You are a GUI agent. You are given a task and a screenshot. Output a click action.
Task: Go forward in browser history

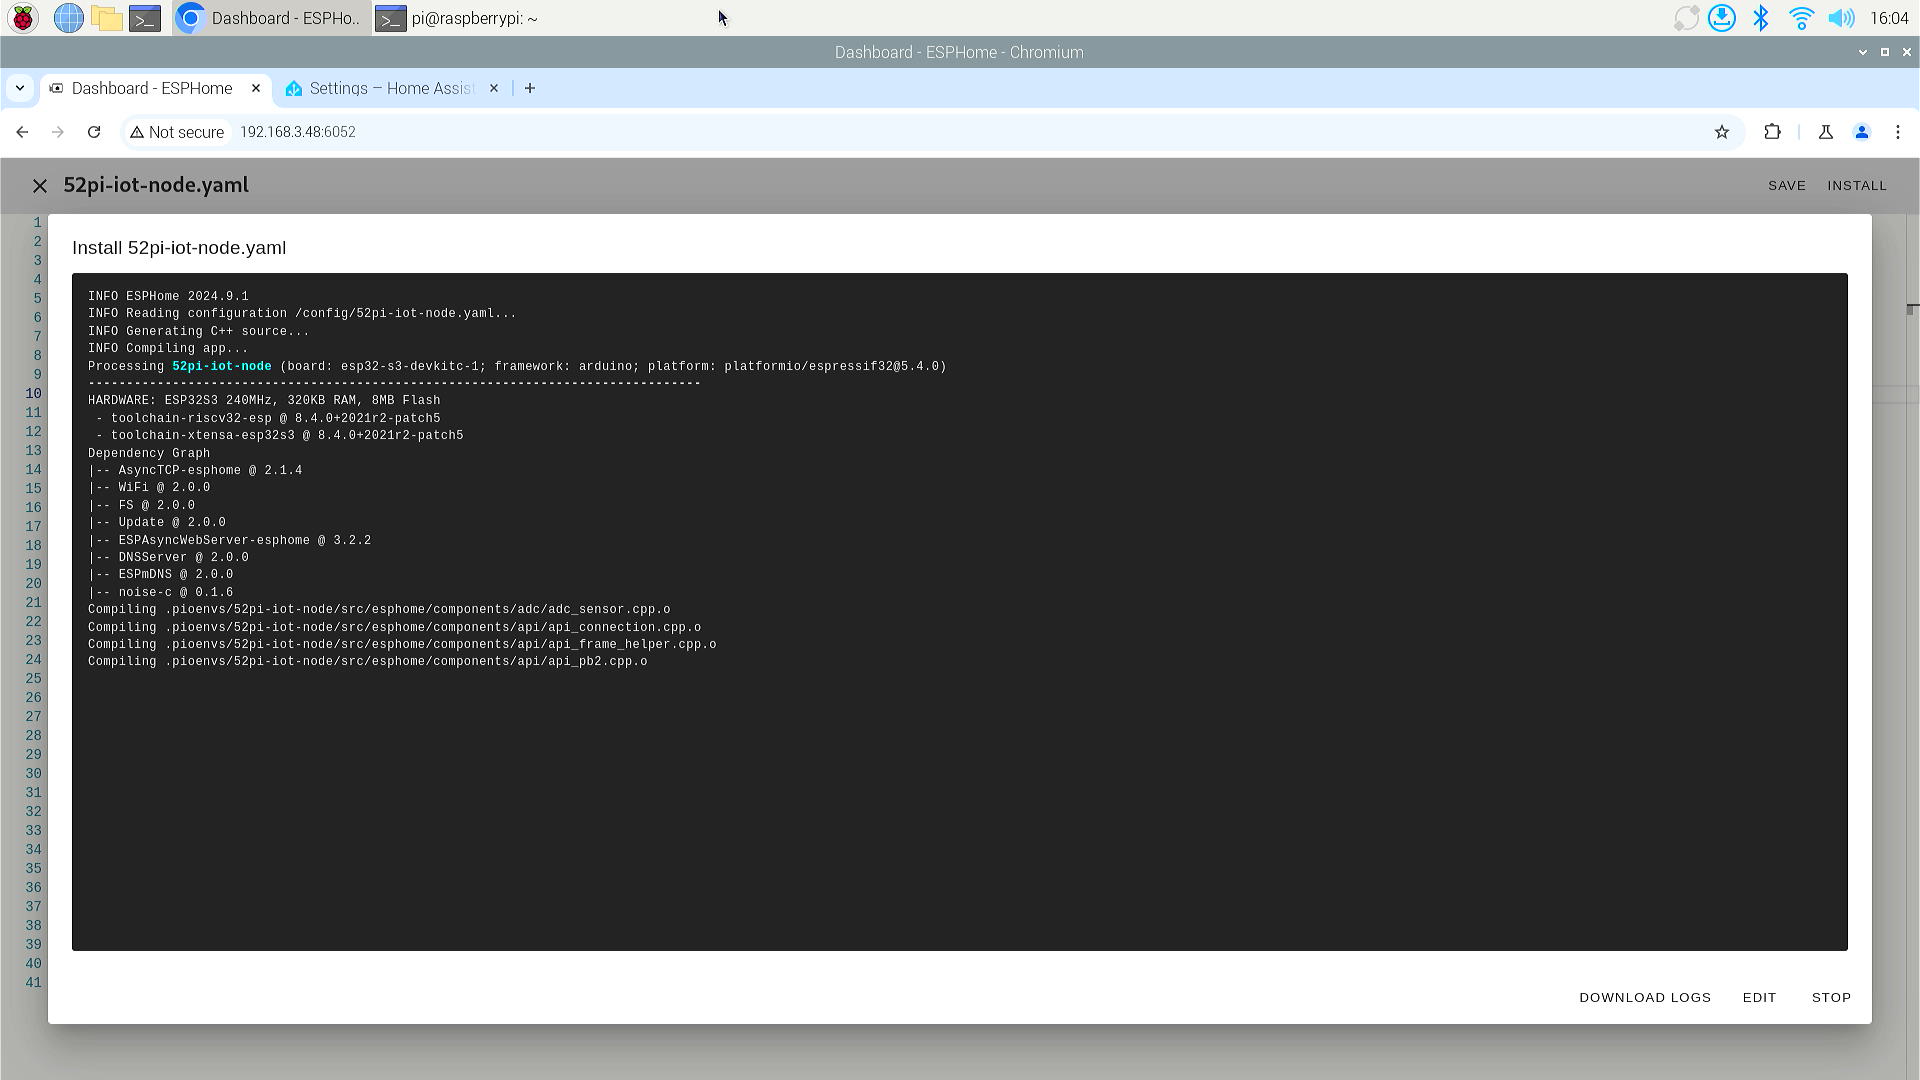(58, 132)
